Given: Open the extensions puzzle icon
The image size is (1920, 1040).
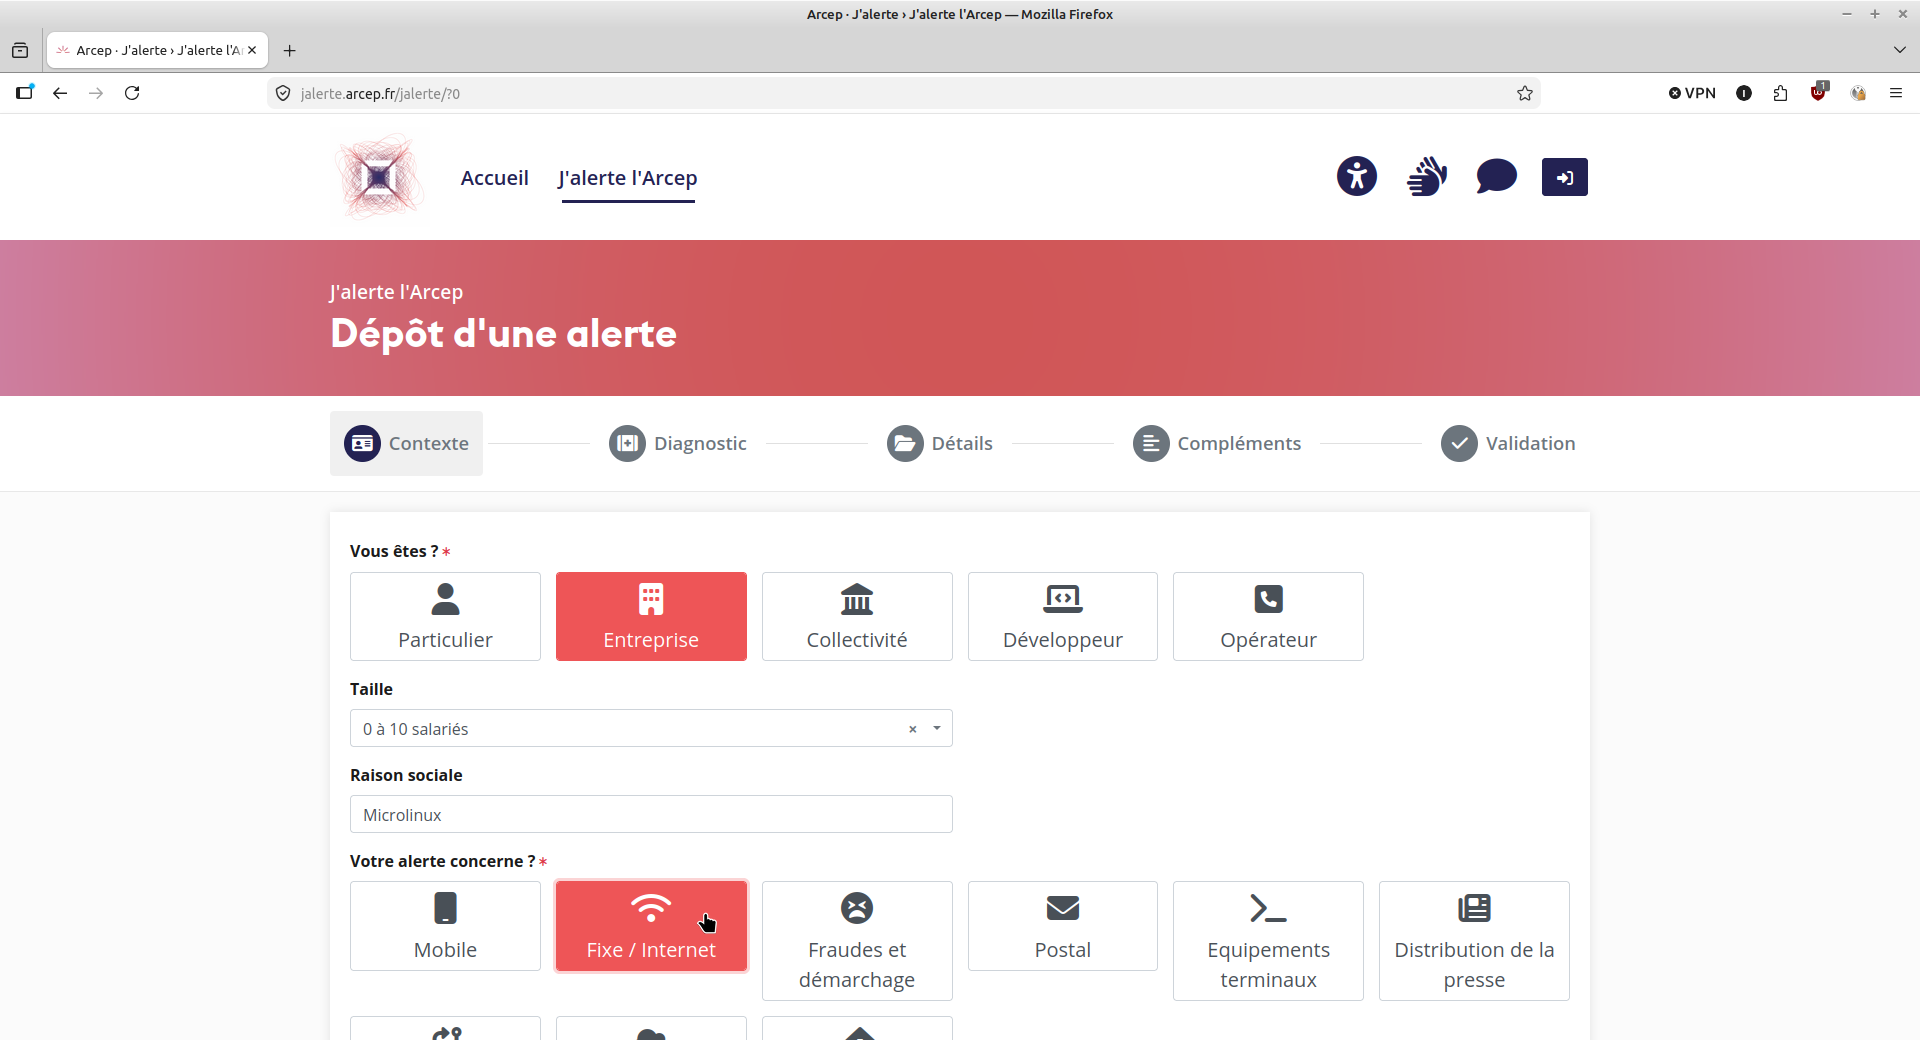Looking at the screenshot, I should tap(1780, 93).
